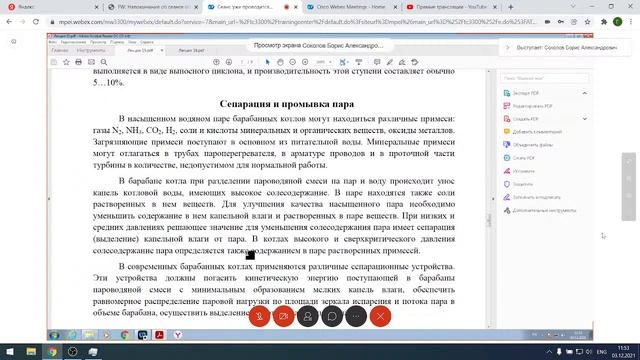Select the hand pan tool in Acrobat
The width and height of the screenshot is (640, 360).
pos(280,62)
